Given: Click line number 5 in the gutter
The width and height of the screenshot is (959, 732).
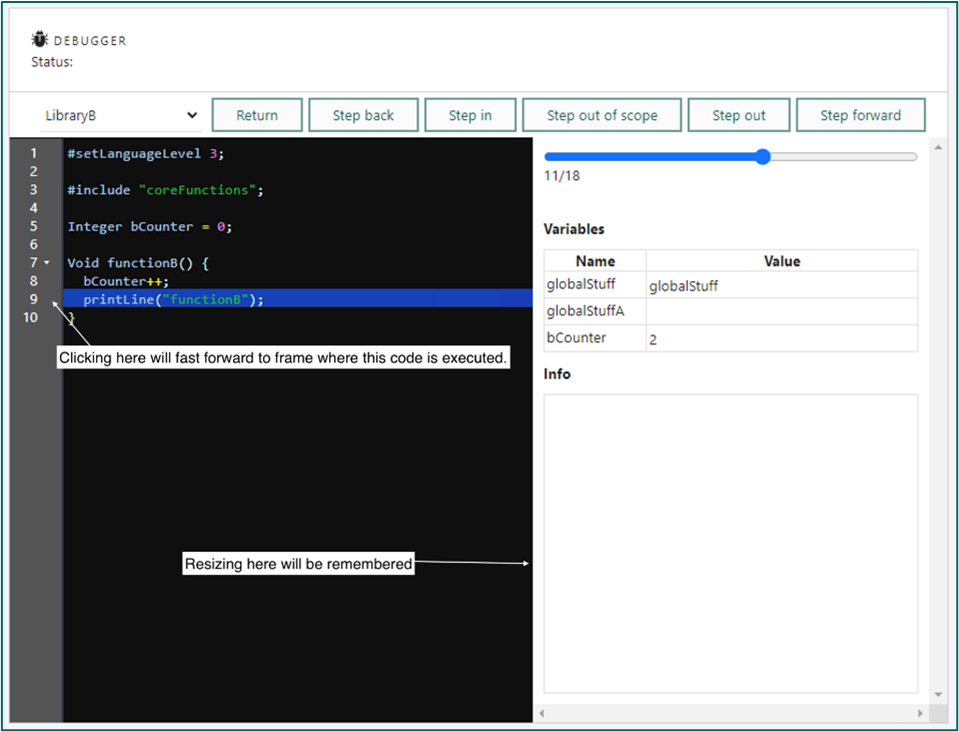Looking at the screenshot, I should (x=34, y=226).
